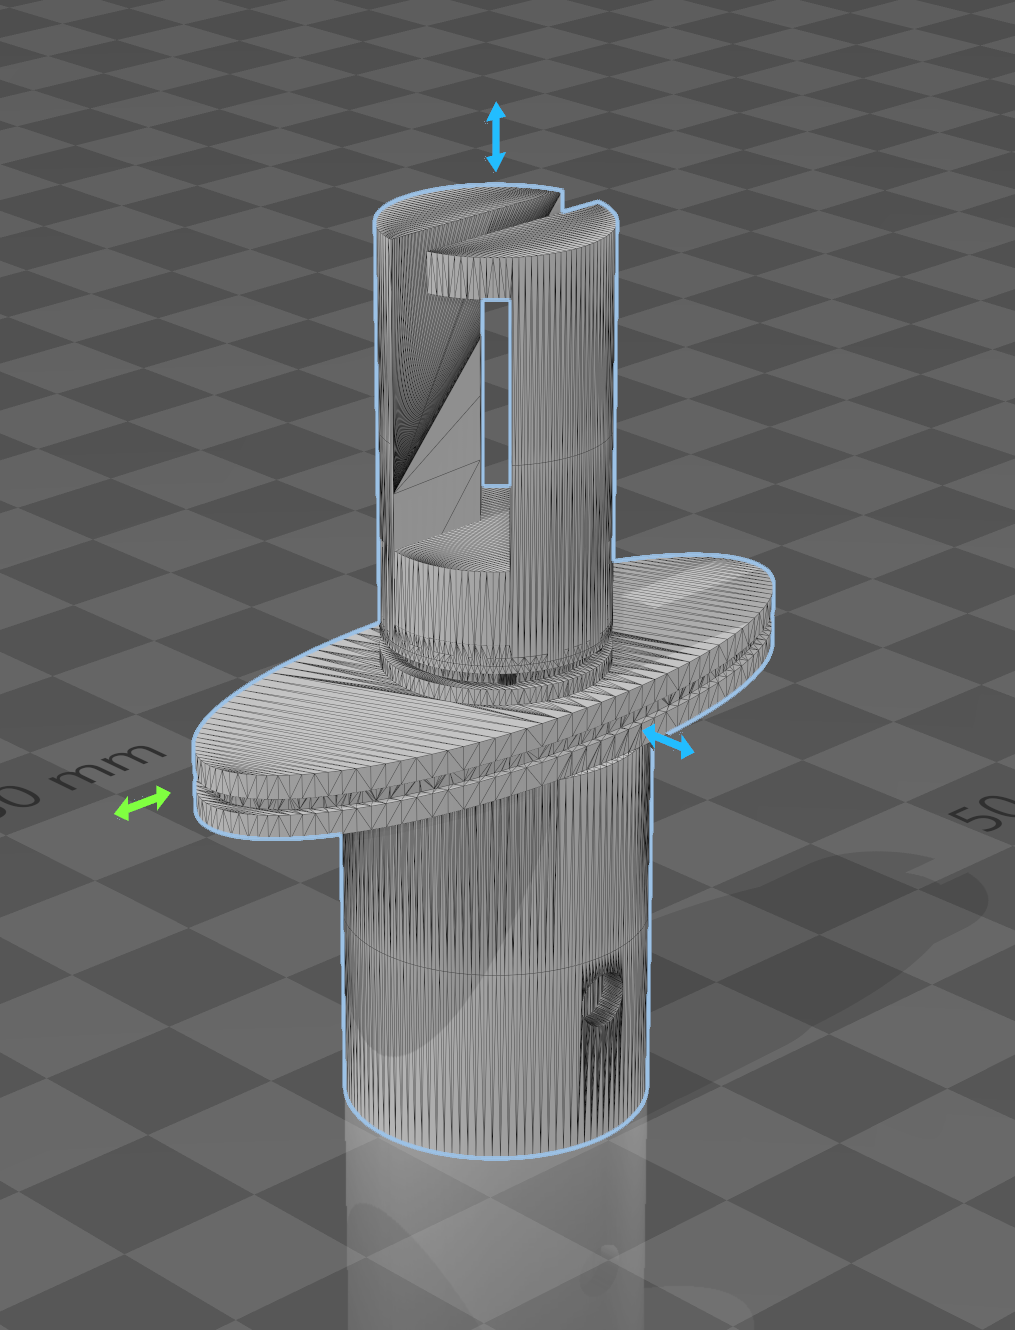The height and width of the screenshot is (1330, 1015).
Task: Click the blue double-headed arrow beside the oval flange
Action: click(x=667, y=741)
